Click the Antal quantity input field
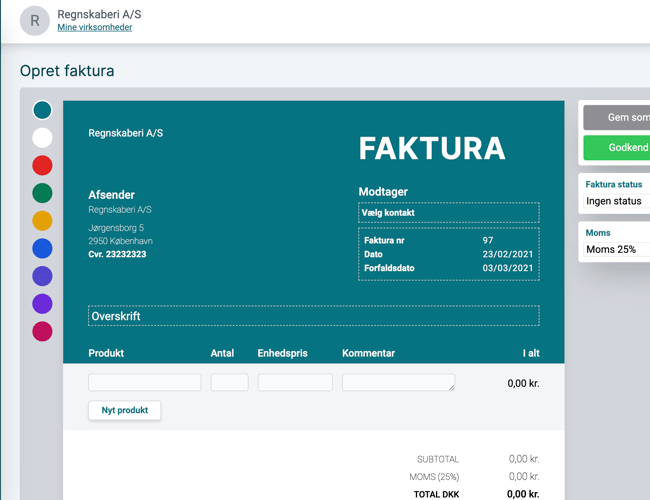This screenshot has height=500, width=650. coord(229,383)
